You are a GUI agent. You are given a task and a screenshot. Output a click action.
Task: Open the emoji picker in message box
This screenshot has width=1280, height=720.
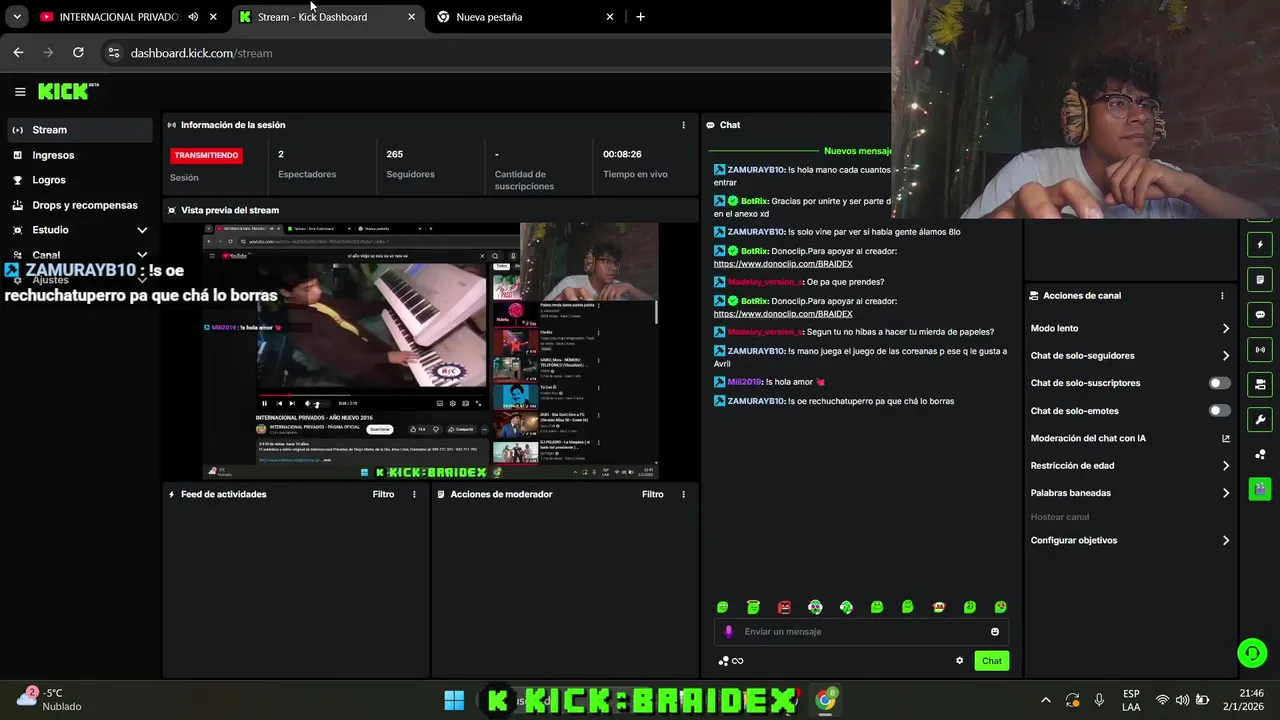994,632
